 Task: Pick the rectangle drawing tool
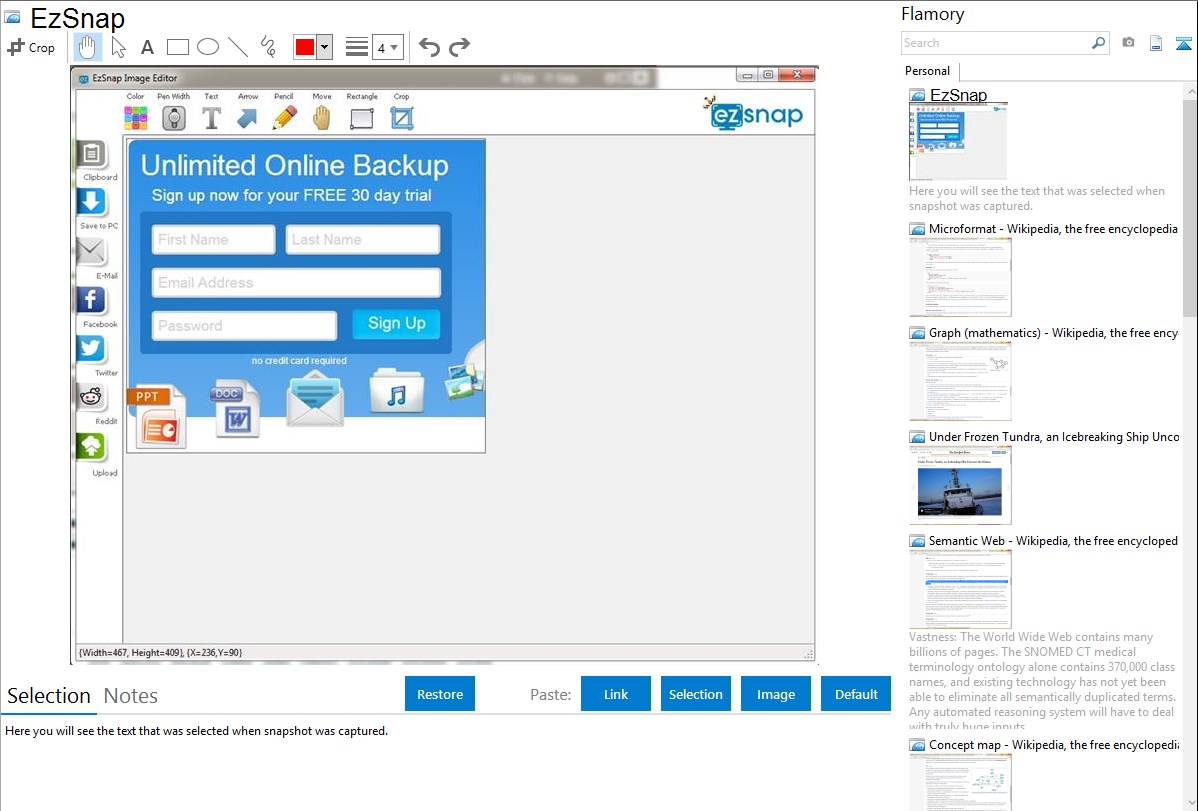coord(177,47)
